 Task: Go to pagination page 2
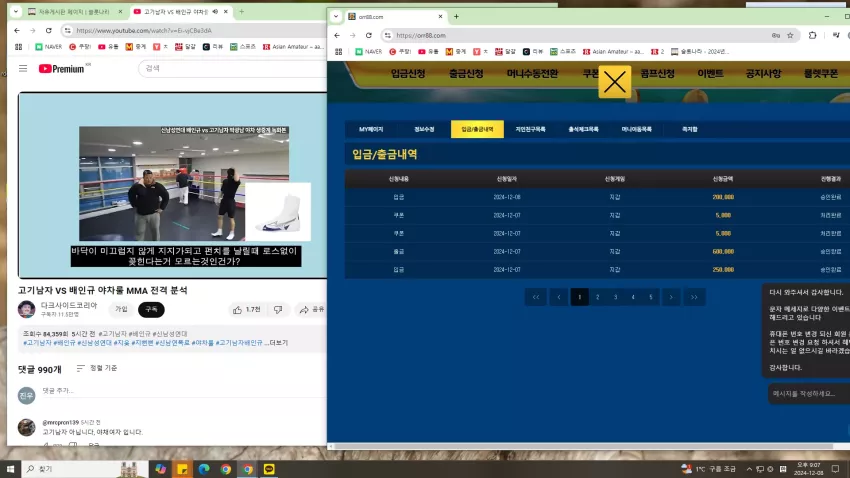tap(597, 297)
